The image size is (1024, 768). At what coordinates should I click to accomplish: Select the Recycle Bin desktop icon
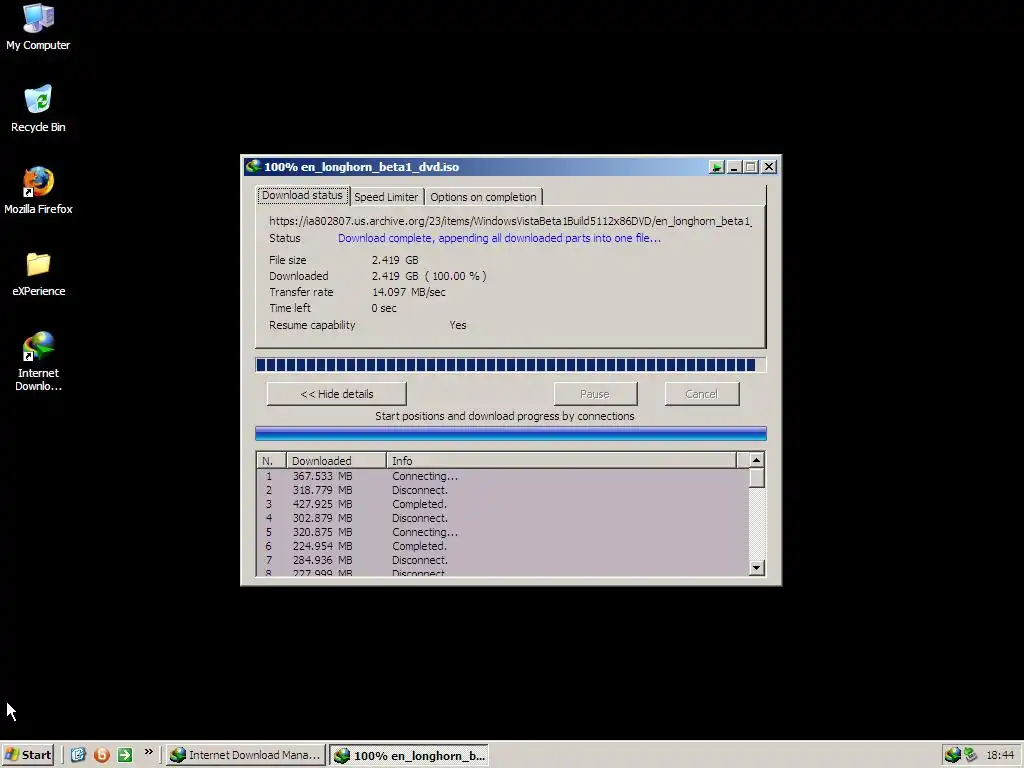coord(38,108)
